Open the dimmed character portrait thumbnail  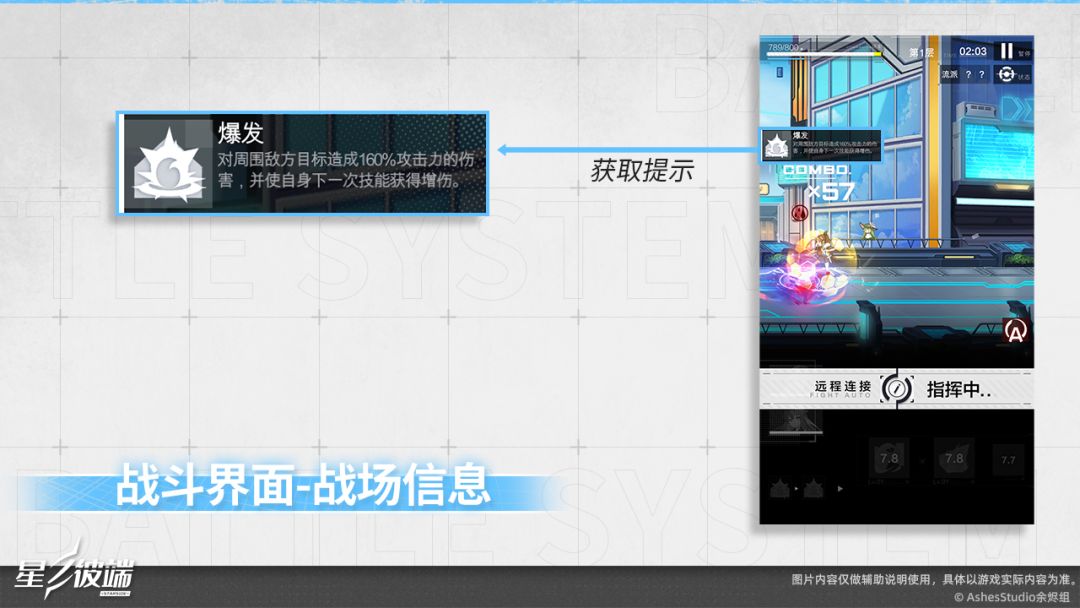[x=796, y=422]
